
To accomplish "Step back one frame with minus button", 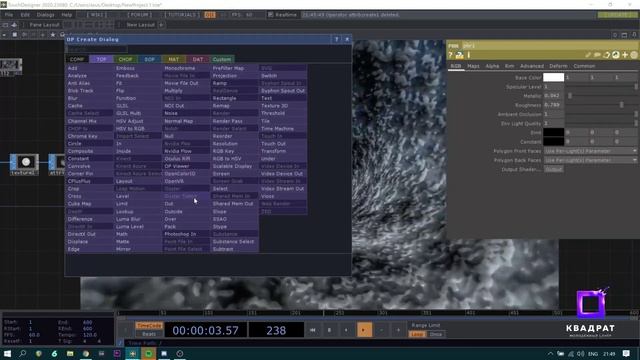I will [381, 330].
